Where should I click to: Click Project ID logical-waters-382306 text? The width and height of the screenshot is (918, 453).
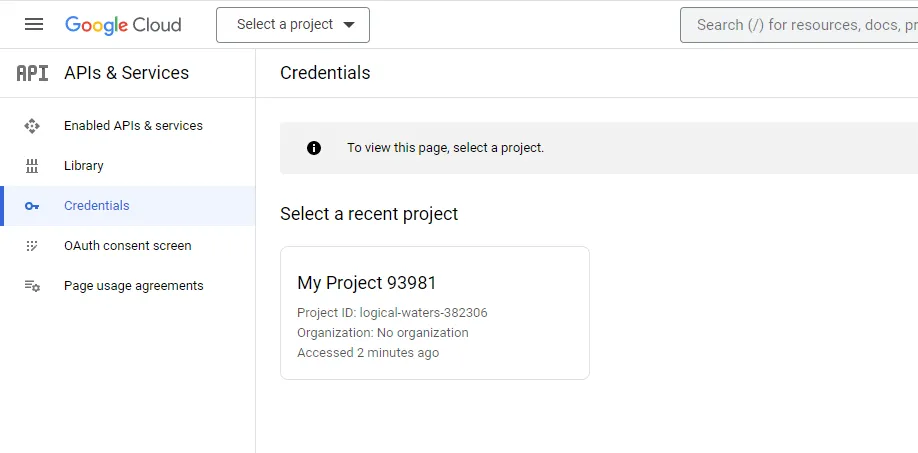pos(392,313)
